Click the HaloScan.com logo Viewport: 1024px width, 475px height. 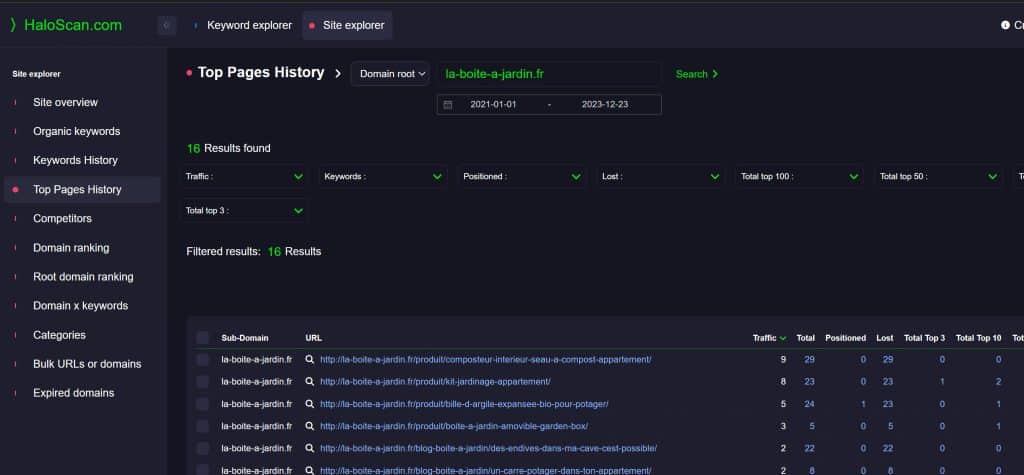66,25
